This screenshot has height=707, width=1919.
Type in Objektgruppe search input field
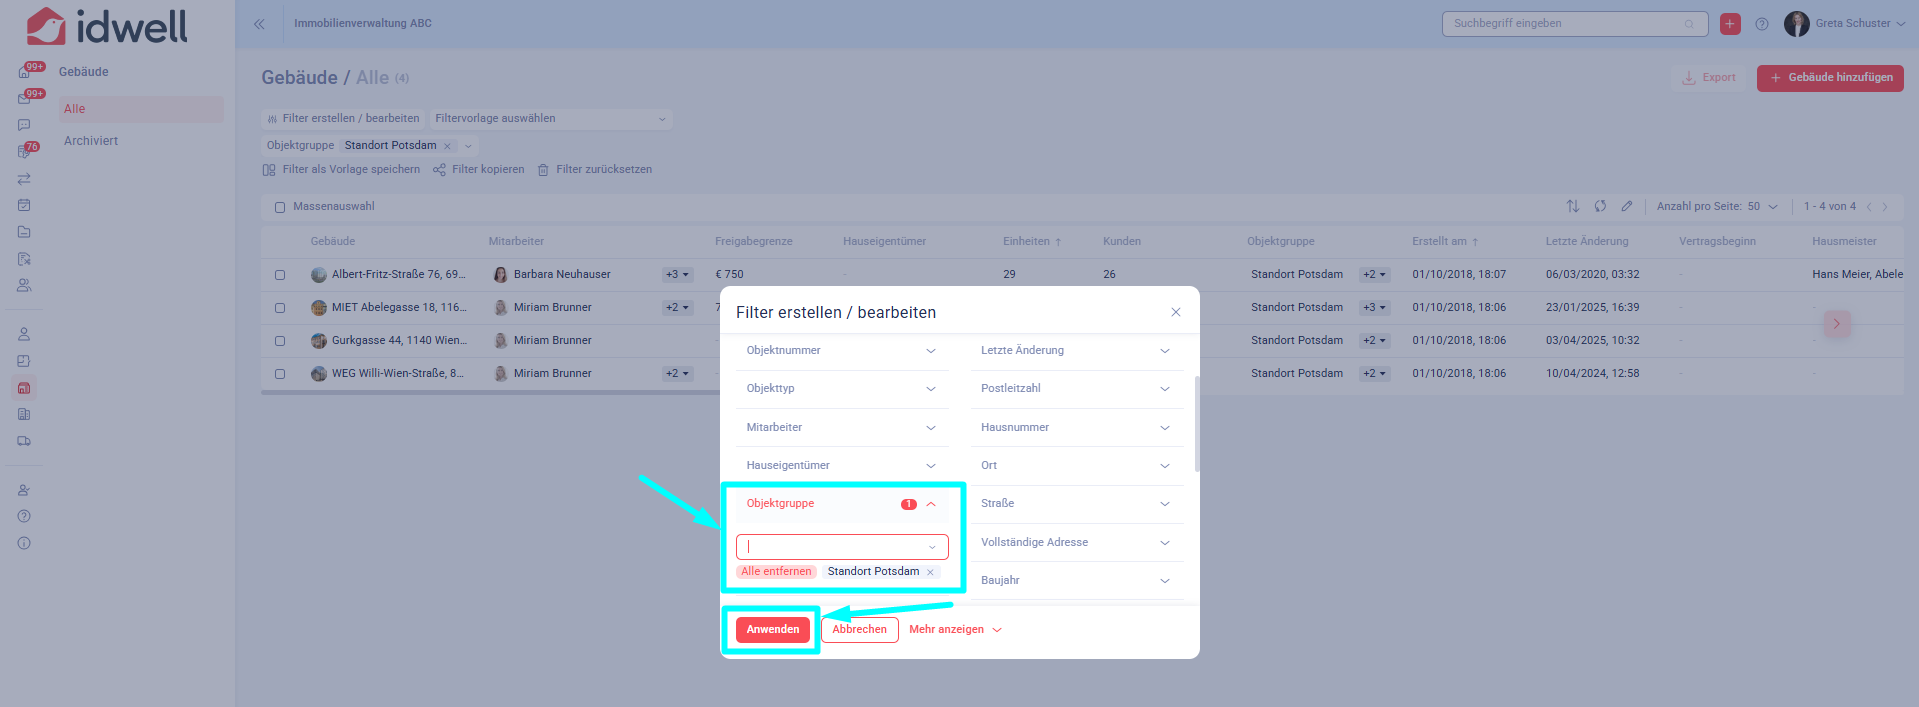(x=835, y=547)
